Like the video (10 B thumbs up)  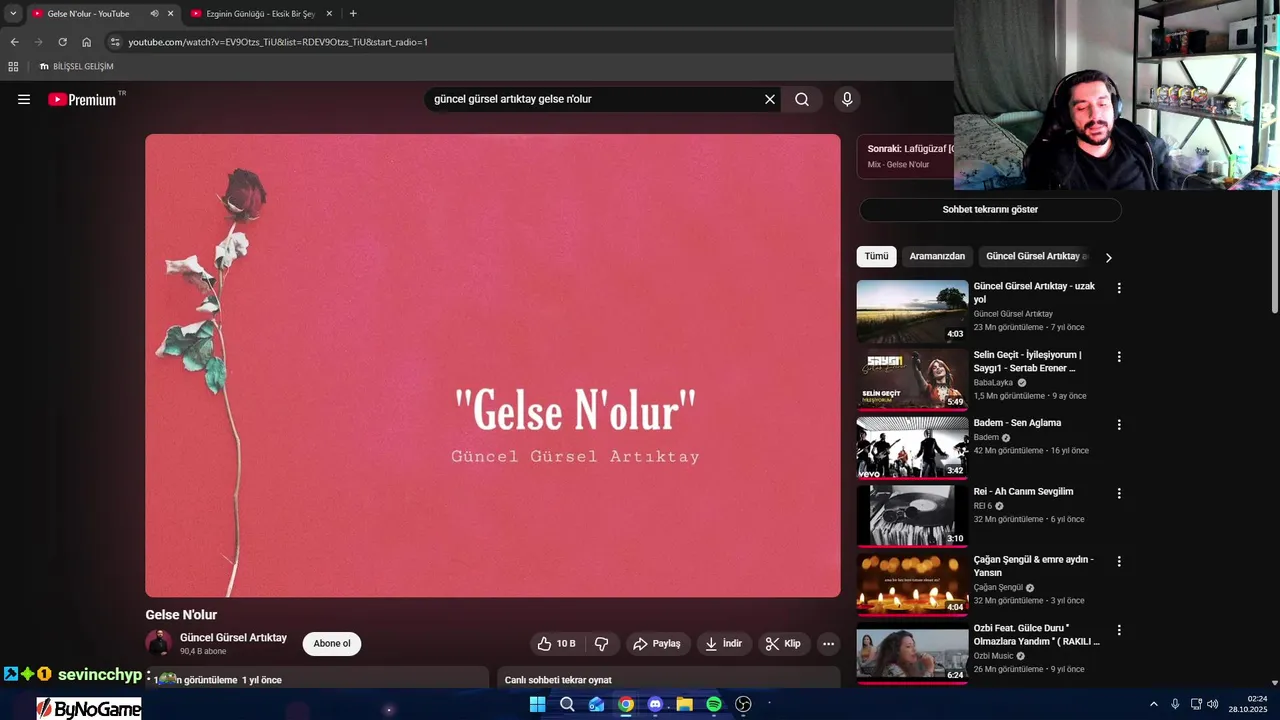pos(557,644)
